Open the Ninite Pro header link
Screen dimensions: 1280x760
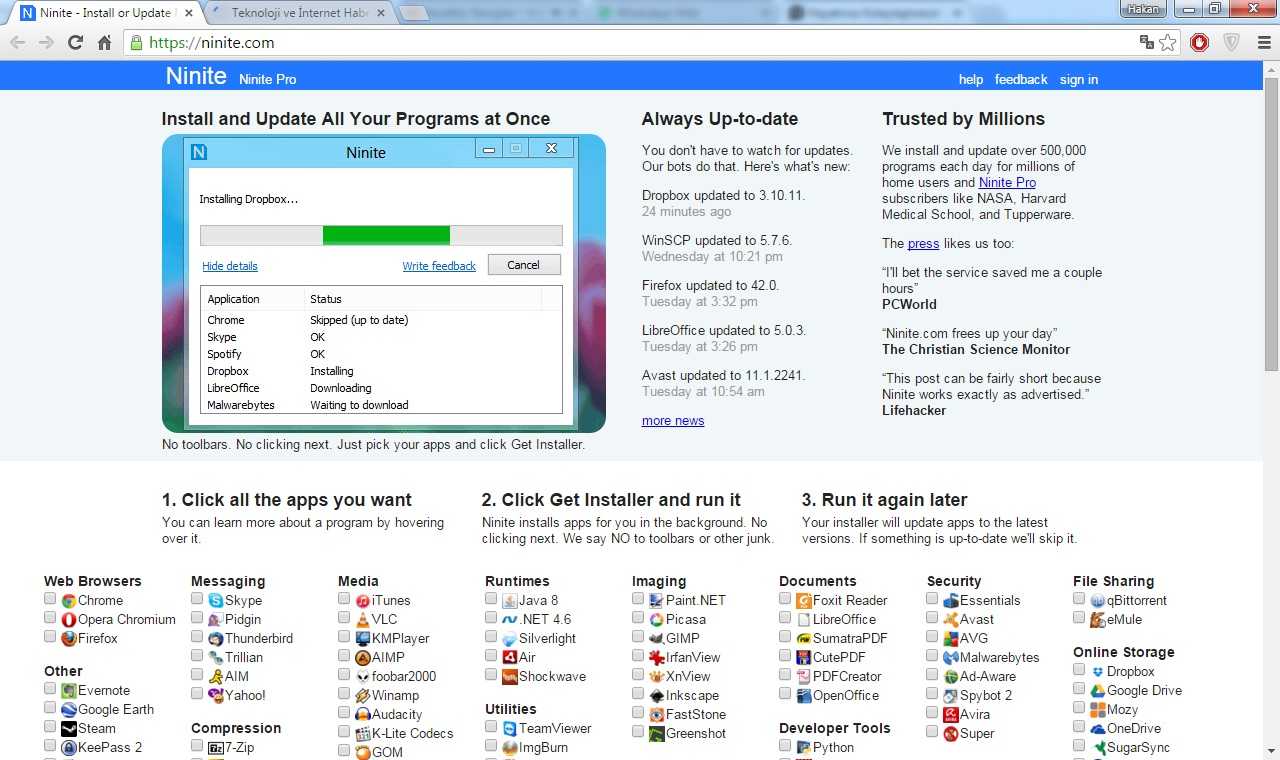(267, 79)
